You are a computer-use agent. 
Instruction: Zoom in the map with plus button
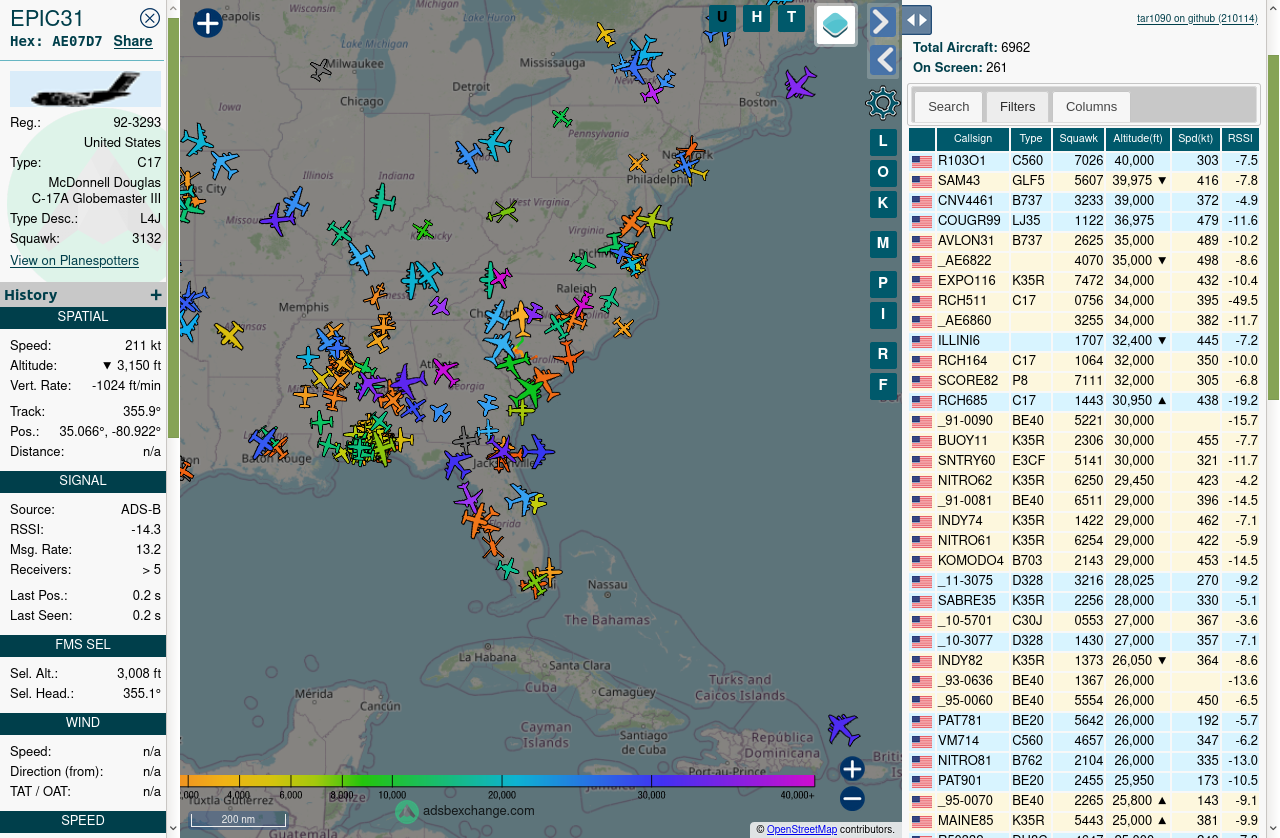pyautogui.click(x=852, y=769)
